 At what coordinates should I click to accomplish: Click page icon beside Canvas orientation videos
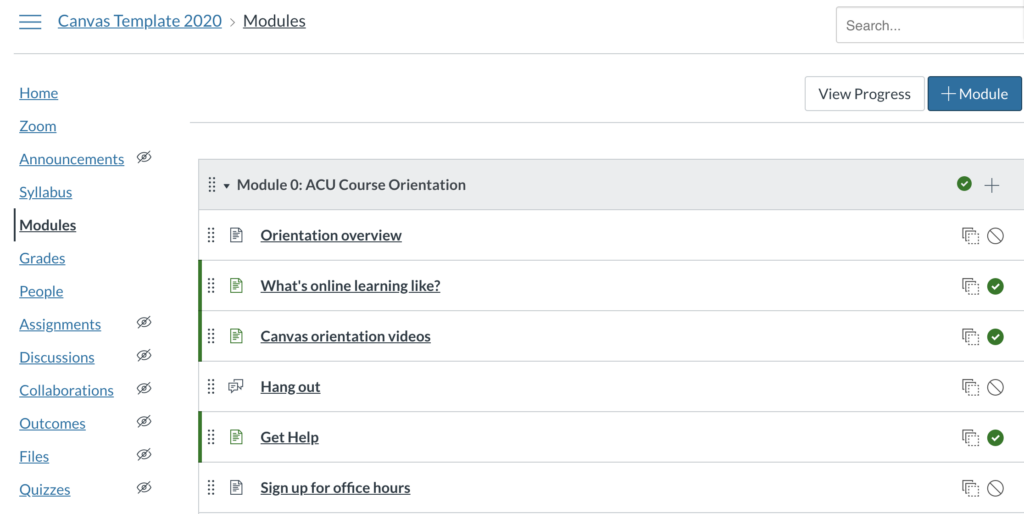(x=236, y=336)
